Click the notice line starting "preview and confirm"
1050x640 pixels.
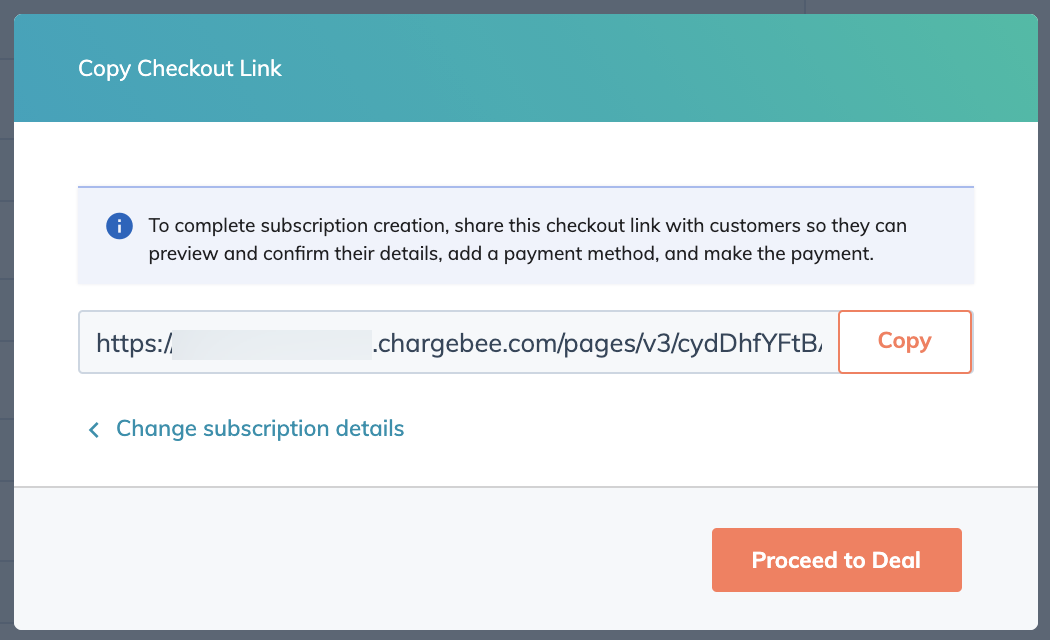point(511,254)
